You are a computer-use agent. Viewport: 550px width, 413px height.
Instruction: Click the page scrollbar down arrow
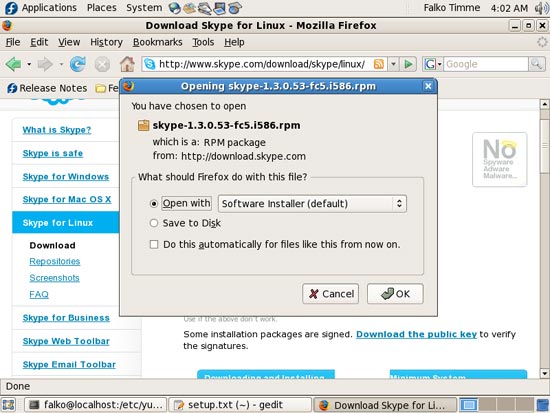(544, 373)
